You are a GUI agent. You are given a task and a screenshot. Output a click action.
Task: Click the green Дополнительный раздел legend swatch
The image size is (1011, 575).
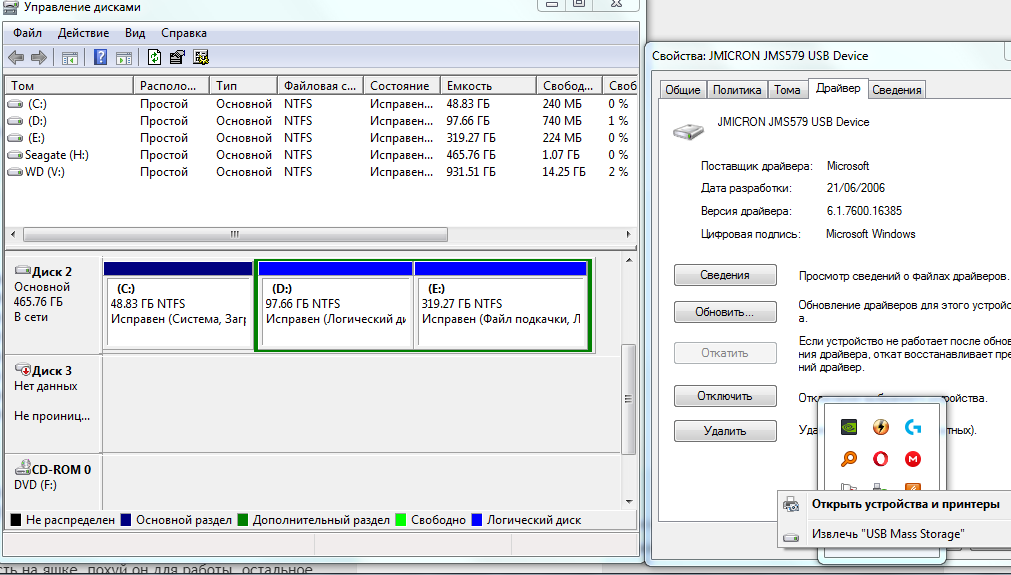(242, 520)
